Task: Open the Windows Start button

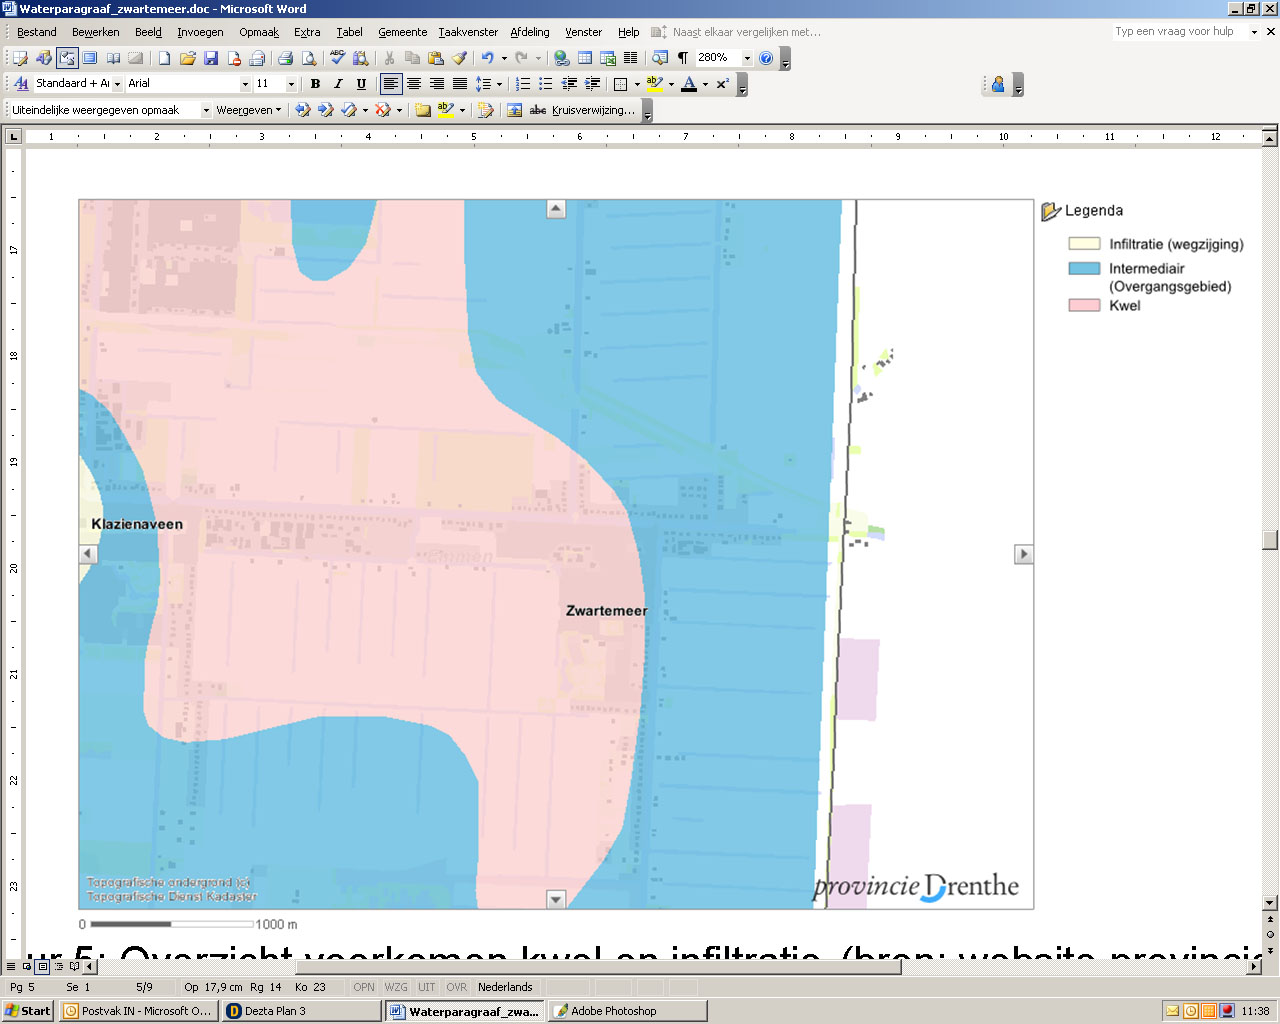Action: click(28, 1011)
